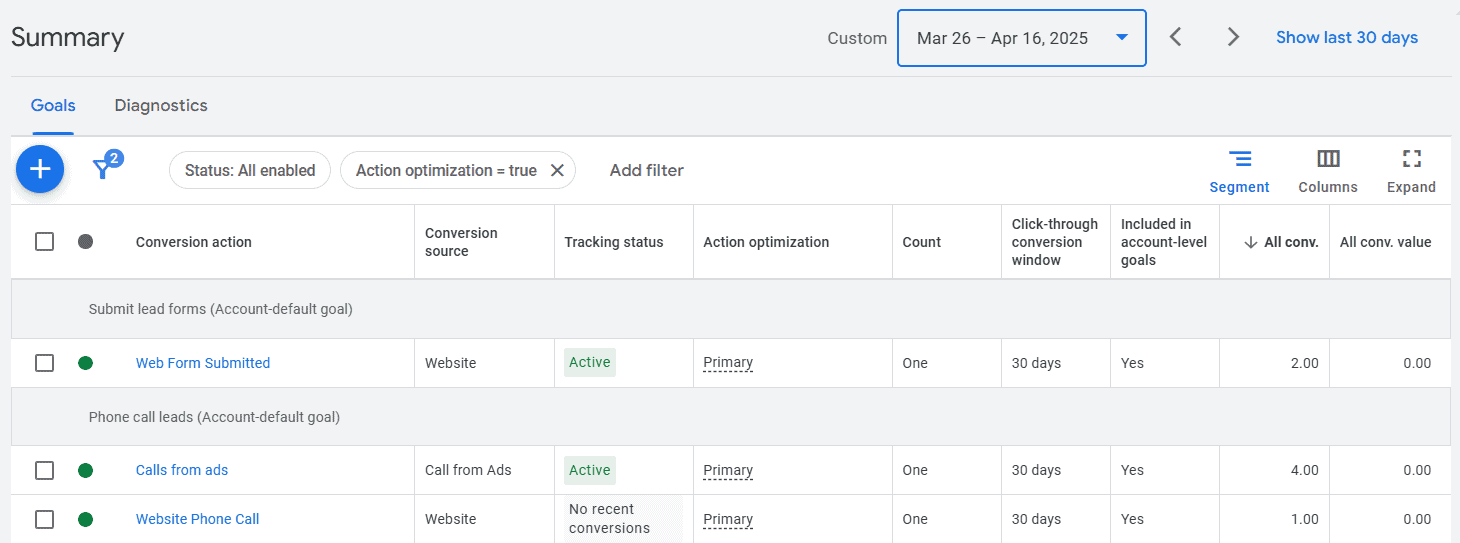
Task: Check the select-all header checkbox
Action: [44, 241]
